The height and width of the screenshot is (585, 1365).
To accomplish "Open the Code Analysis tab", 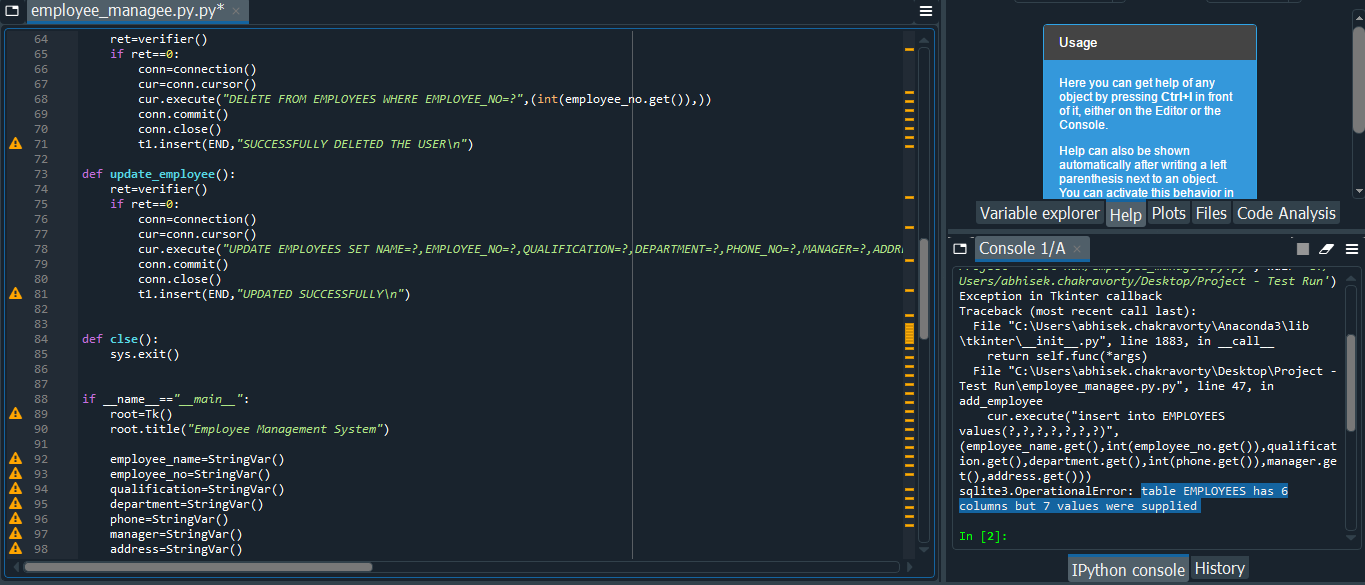I will click(x=1286, y=213).
